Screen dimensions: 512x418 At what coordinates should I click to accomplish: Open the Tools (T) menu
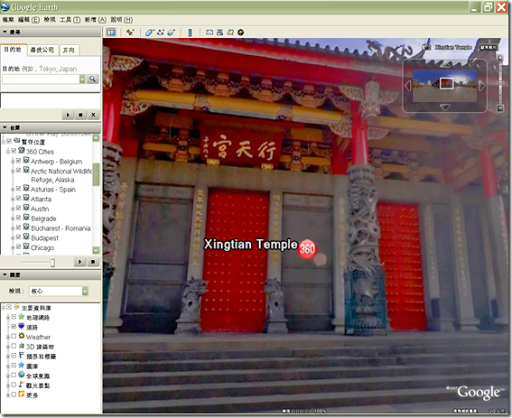tap(70, 20)
